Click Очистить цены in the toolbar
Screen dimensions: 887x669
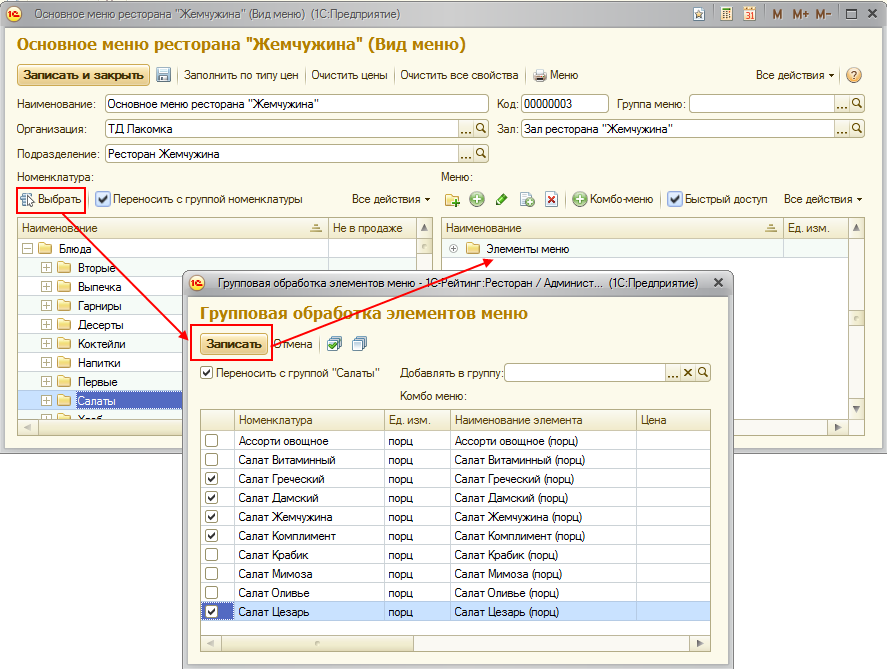click(x=349, y=75)
